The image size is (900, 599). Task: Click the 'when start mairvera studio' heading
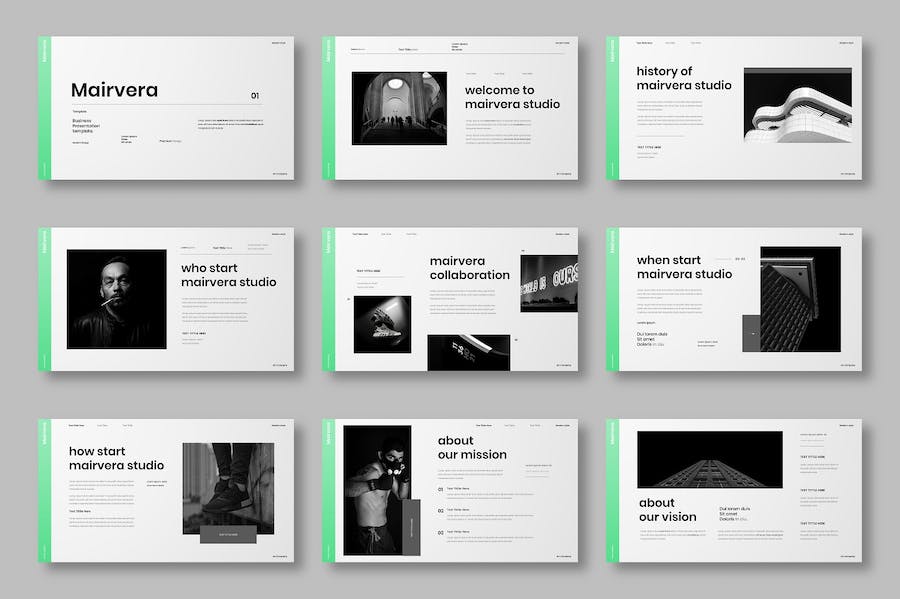coord(684,267)
